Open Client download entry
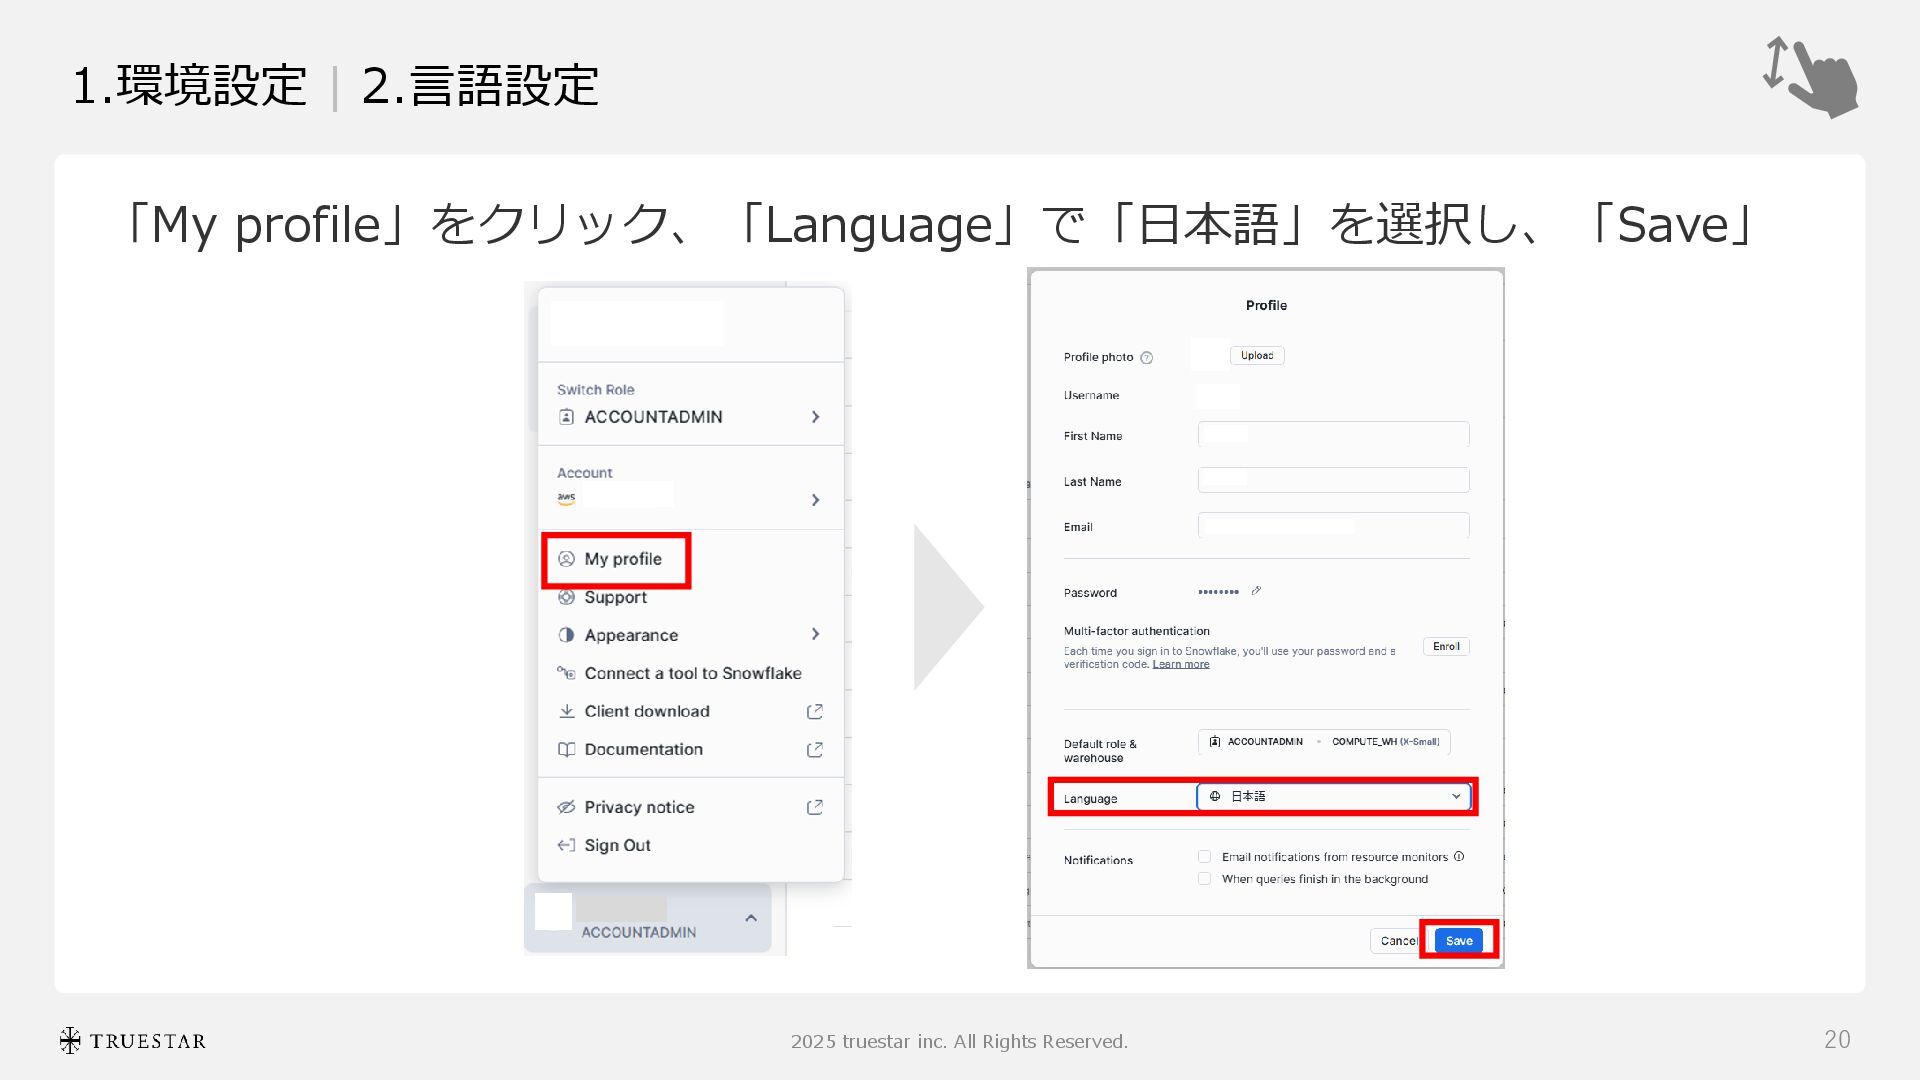Screen dimensions: 1920x1080 [x=690, y=711]
